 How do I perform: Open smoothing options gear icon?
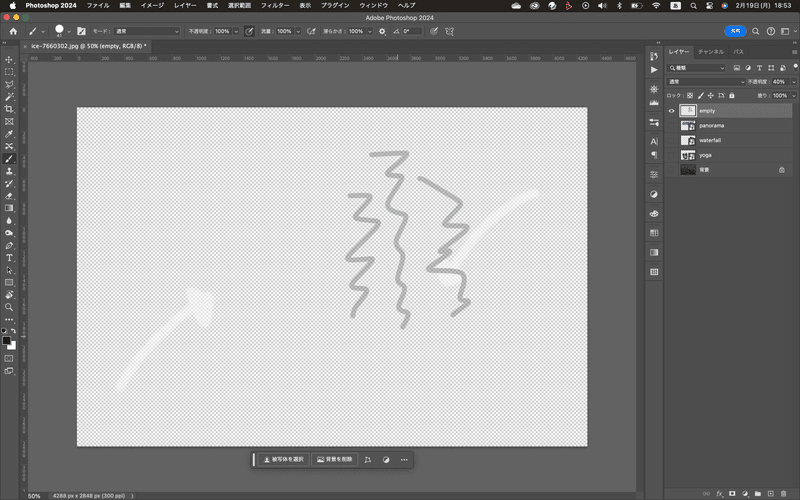pos(382,31)
